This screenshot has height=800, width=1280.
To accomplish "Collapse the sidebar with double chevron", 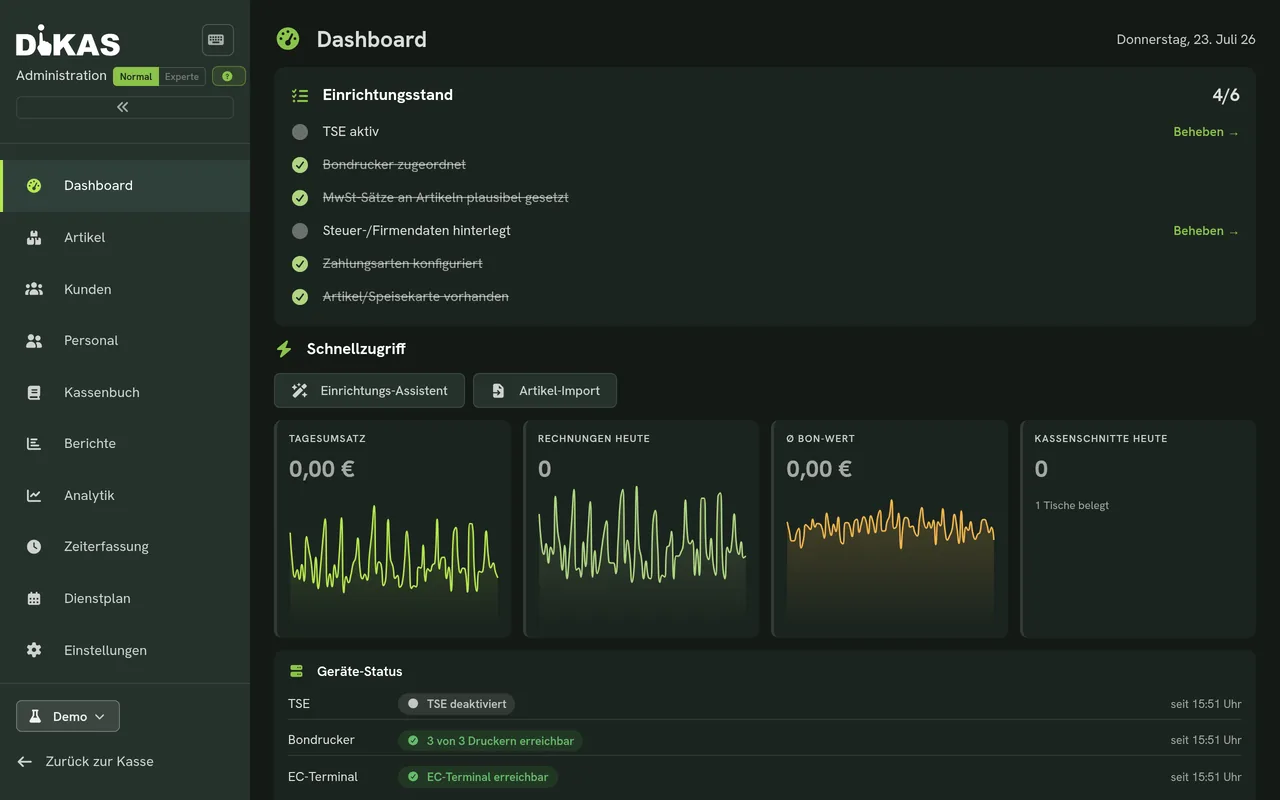I will pyautogui.click(x=125, y=107).
